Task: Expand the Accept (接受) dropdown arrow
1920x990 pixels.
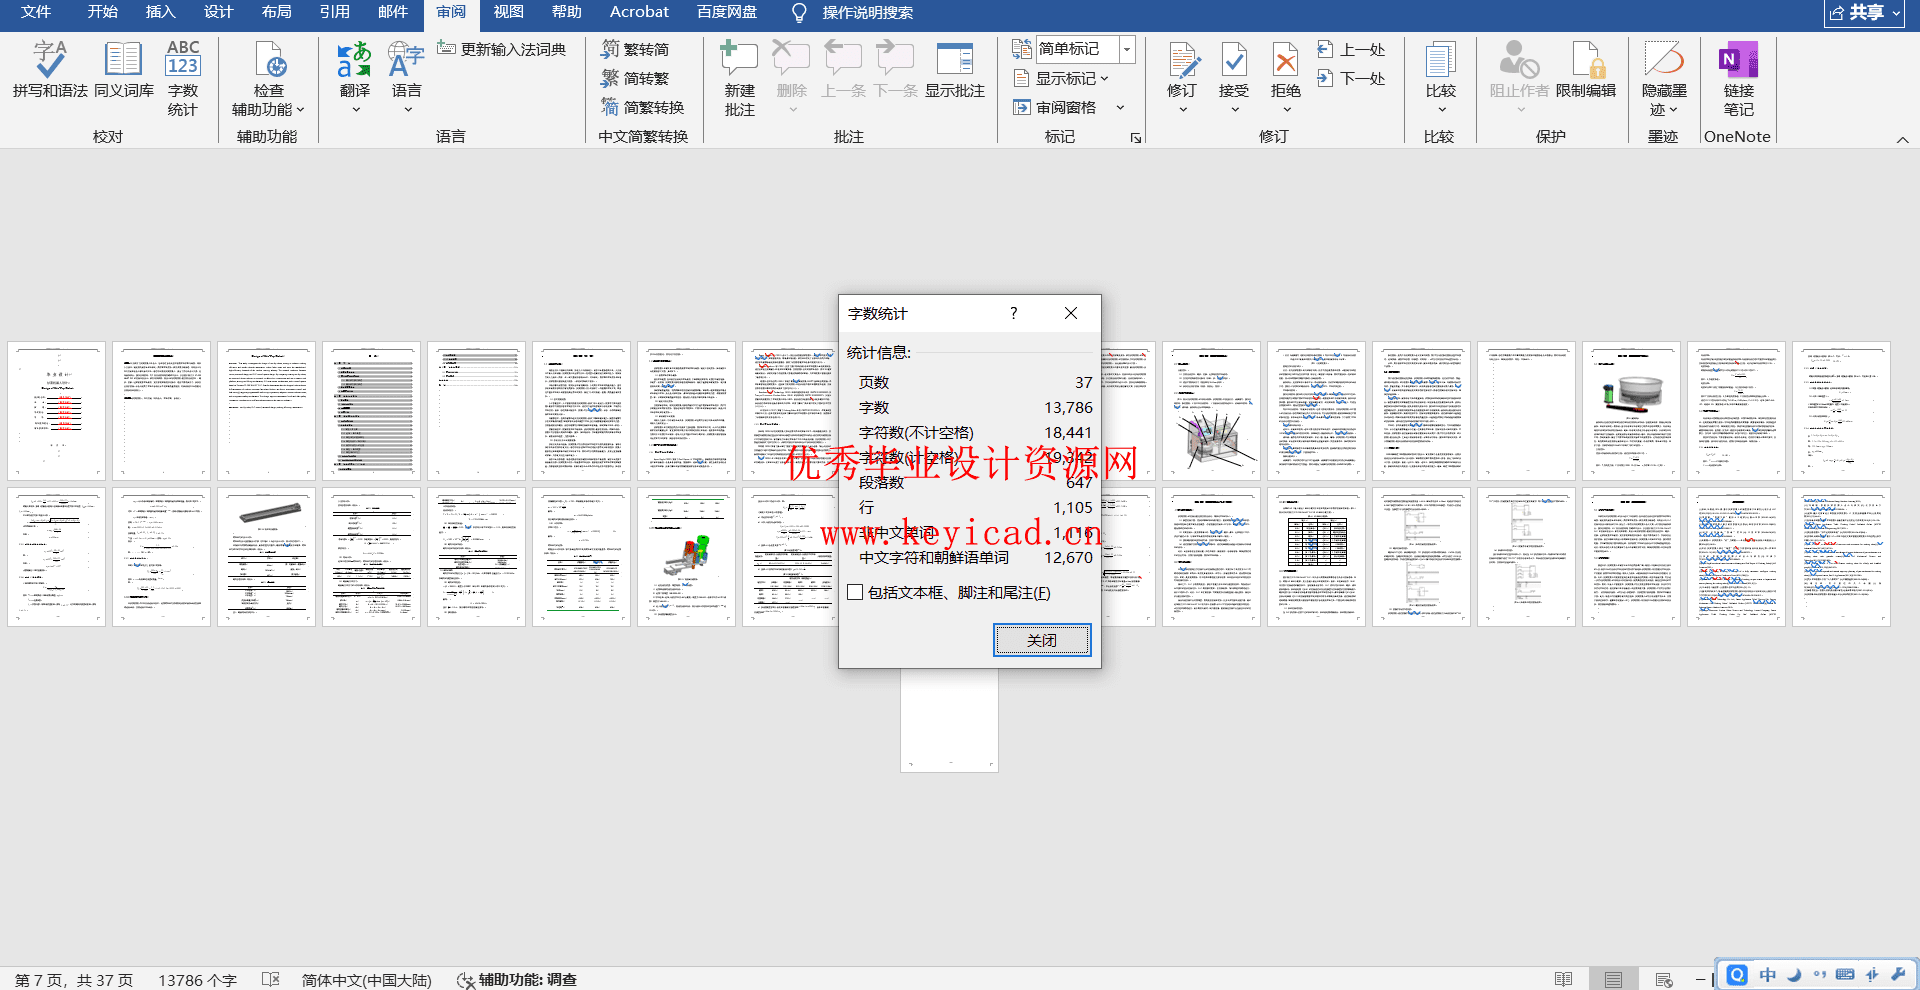Action: pyautogui.click(x=1234, y=109)
